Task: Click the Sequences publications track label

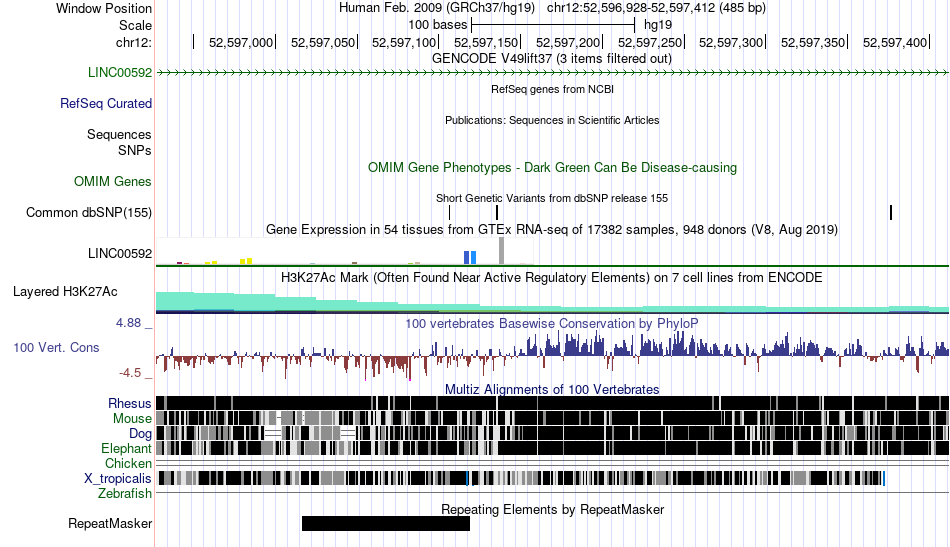Action: [x=119, y=134]
